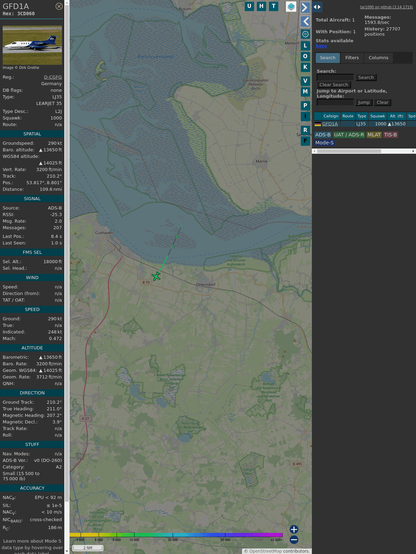The image size is (416, 554).
Task: Select the green aircraft marker on map
Action: click(156, 276)
